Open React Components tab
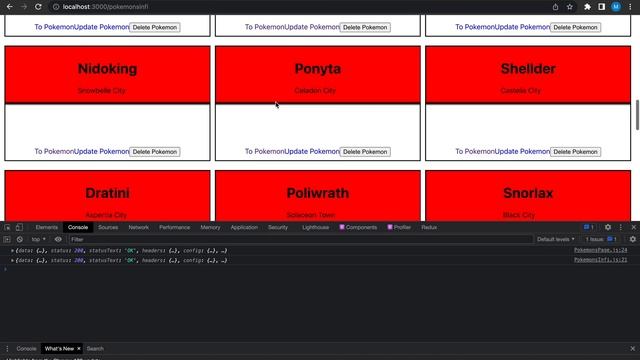The image size is (640, 360). 358,227
